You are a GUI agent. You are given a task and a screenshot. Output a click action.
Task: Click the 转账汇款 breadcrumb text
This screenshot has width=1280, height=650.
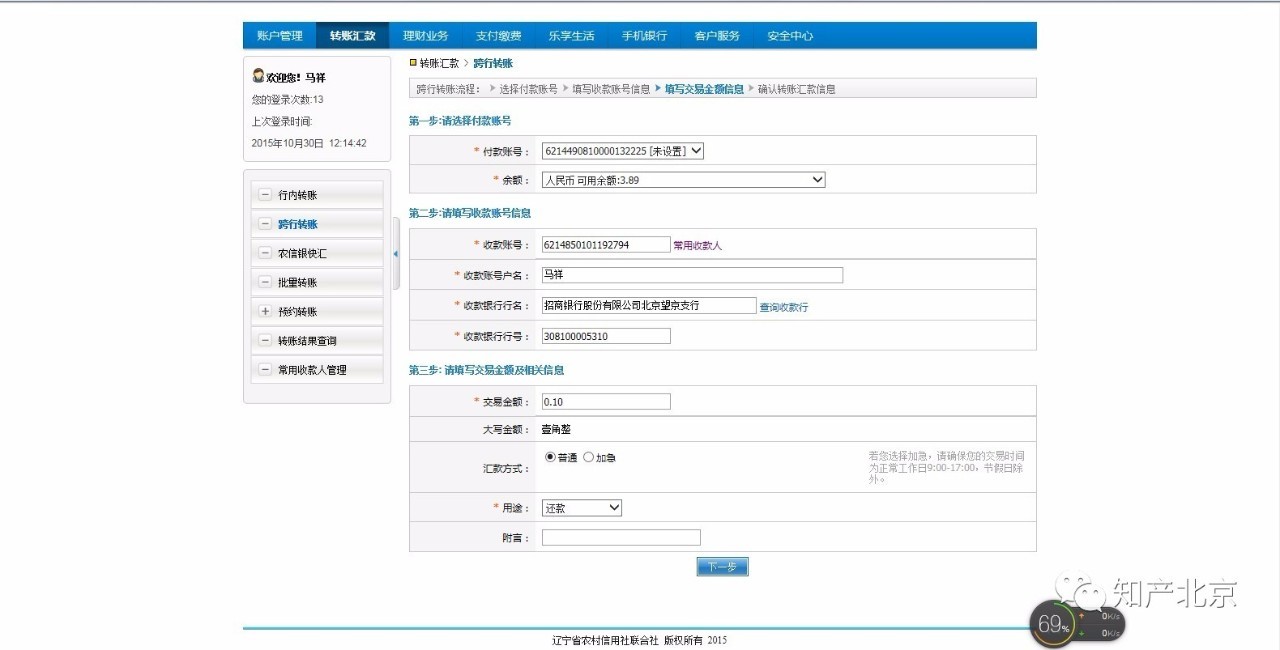click(439, 63)
